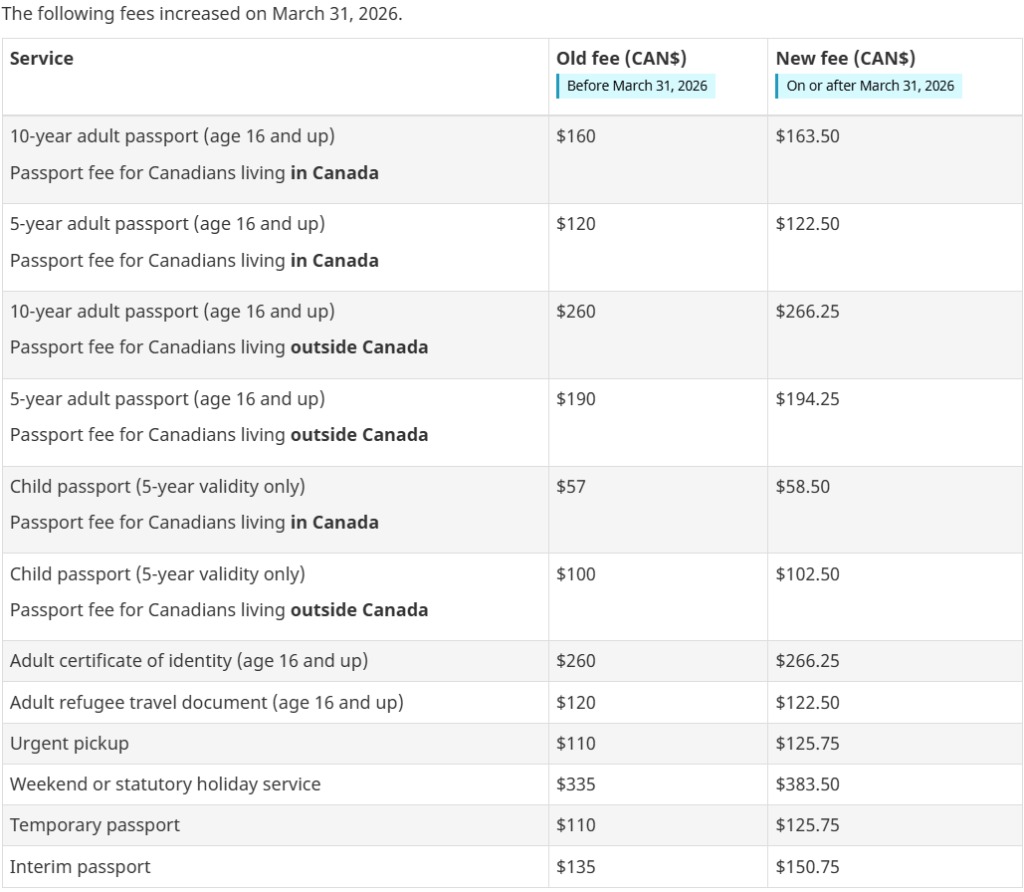Click the "Interim passport" service label
Image resolution: width=1024 pixels, height=892 pixels.
pyautogui.click(x=80, y=867)
